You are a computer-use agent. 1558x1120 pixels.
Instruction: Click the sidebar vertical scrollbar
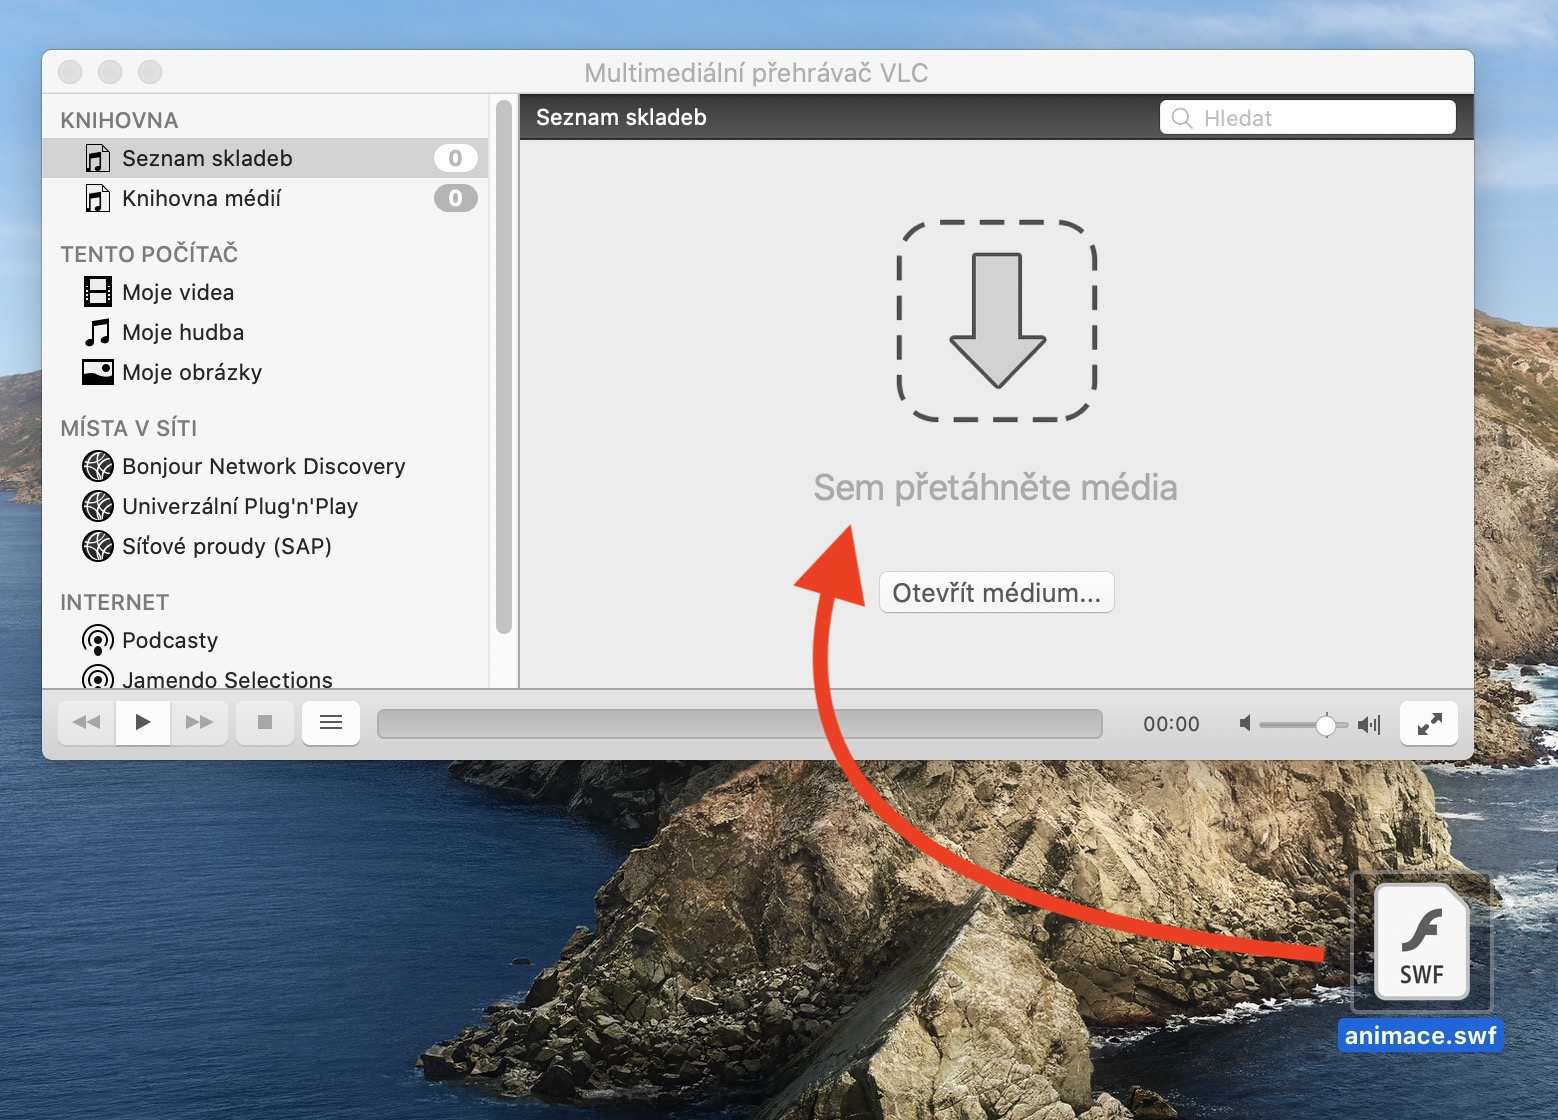click(504, 366)
